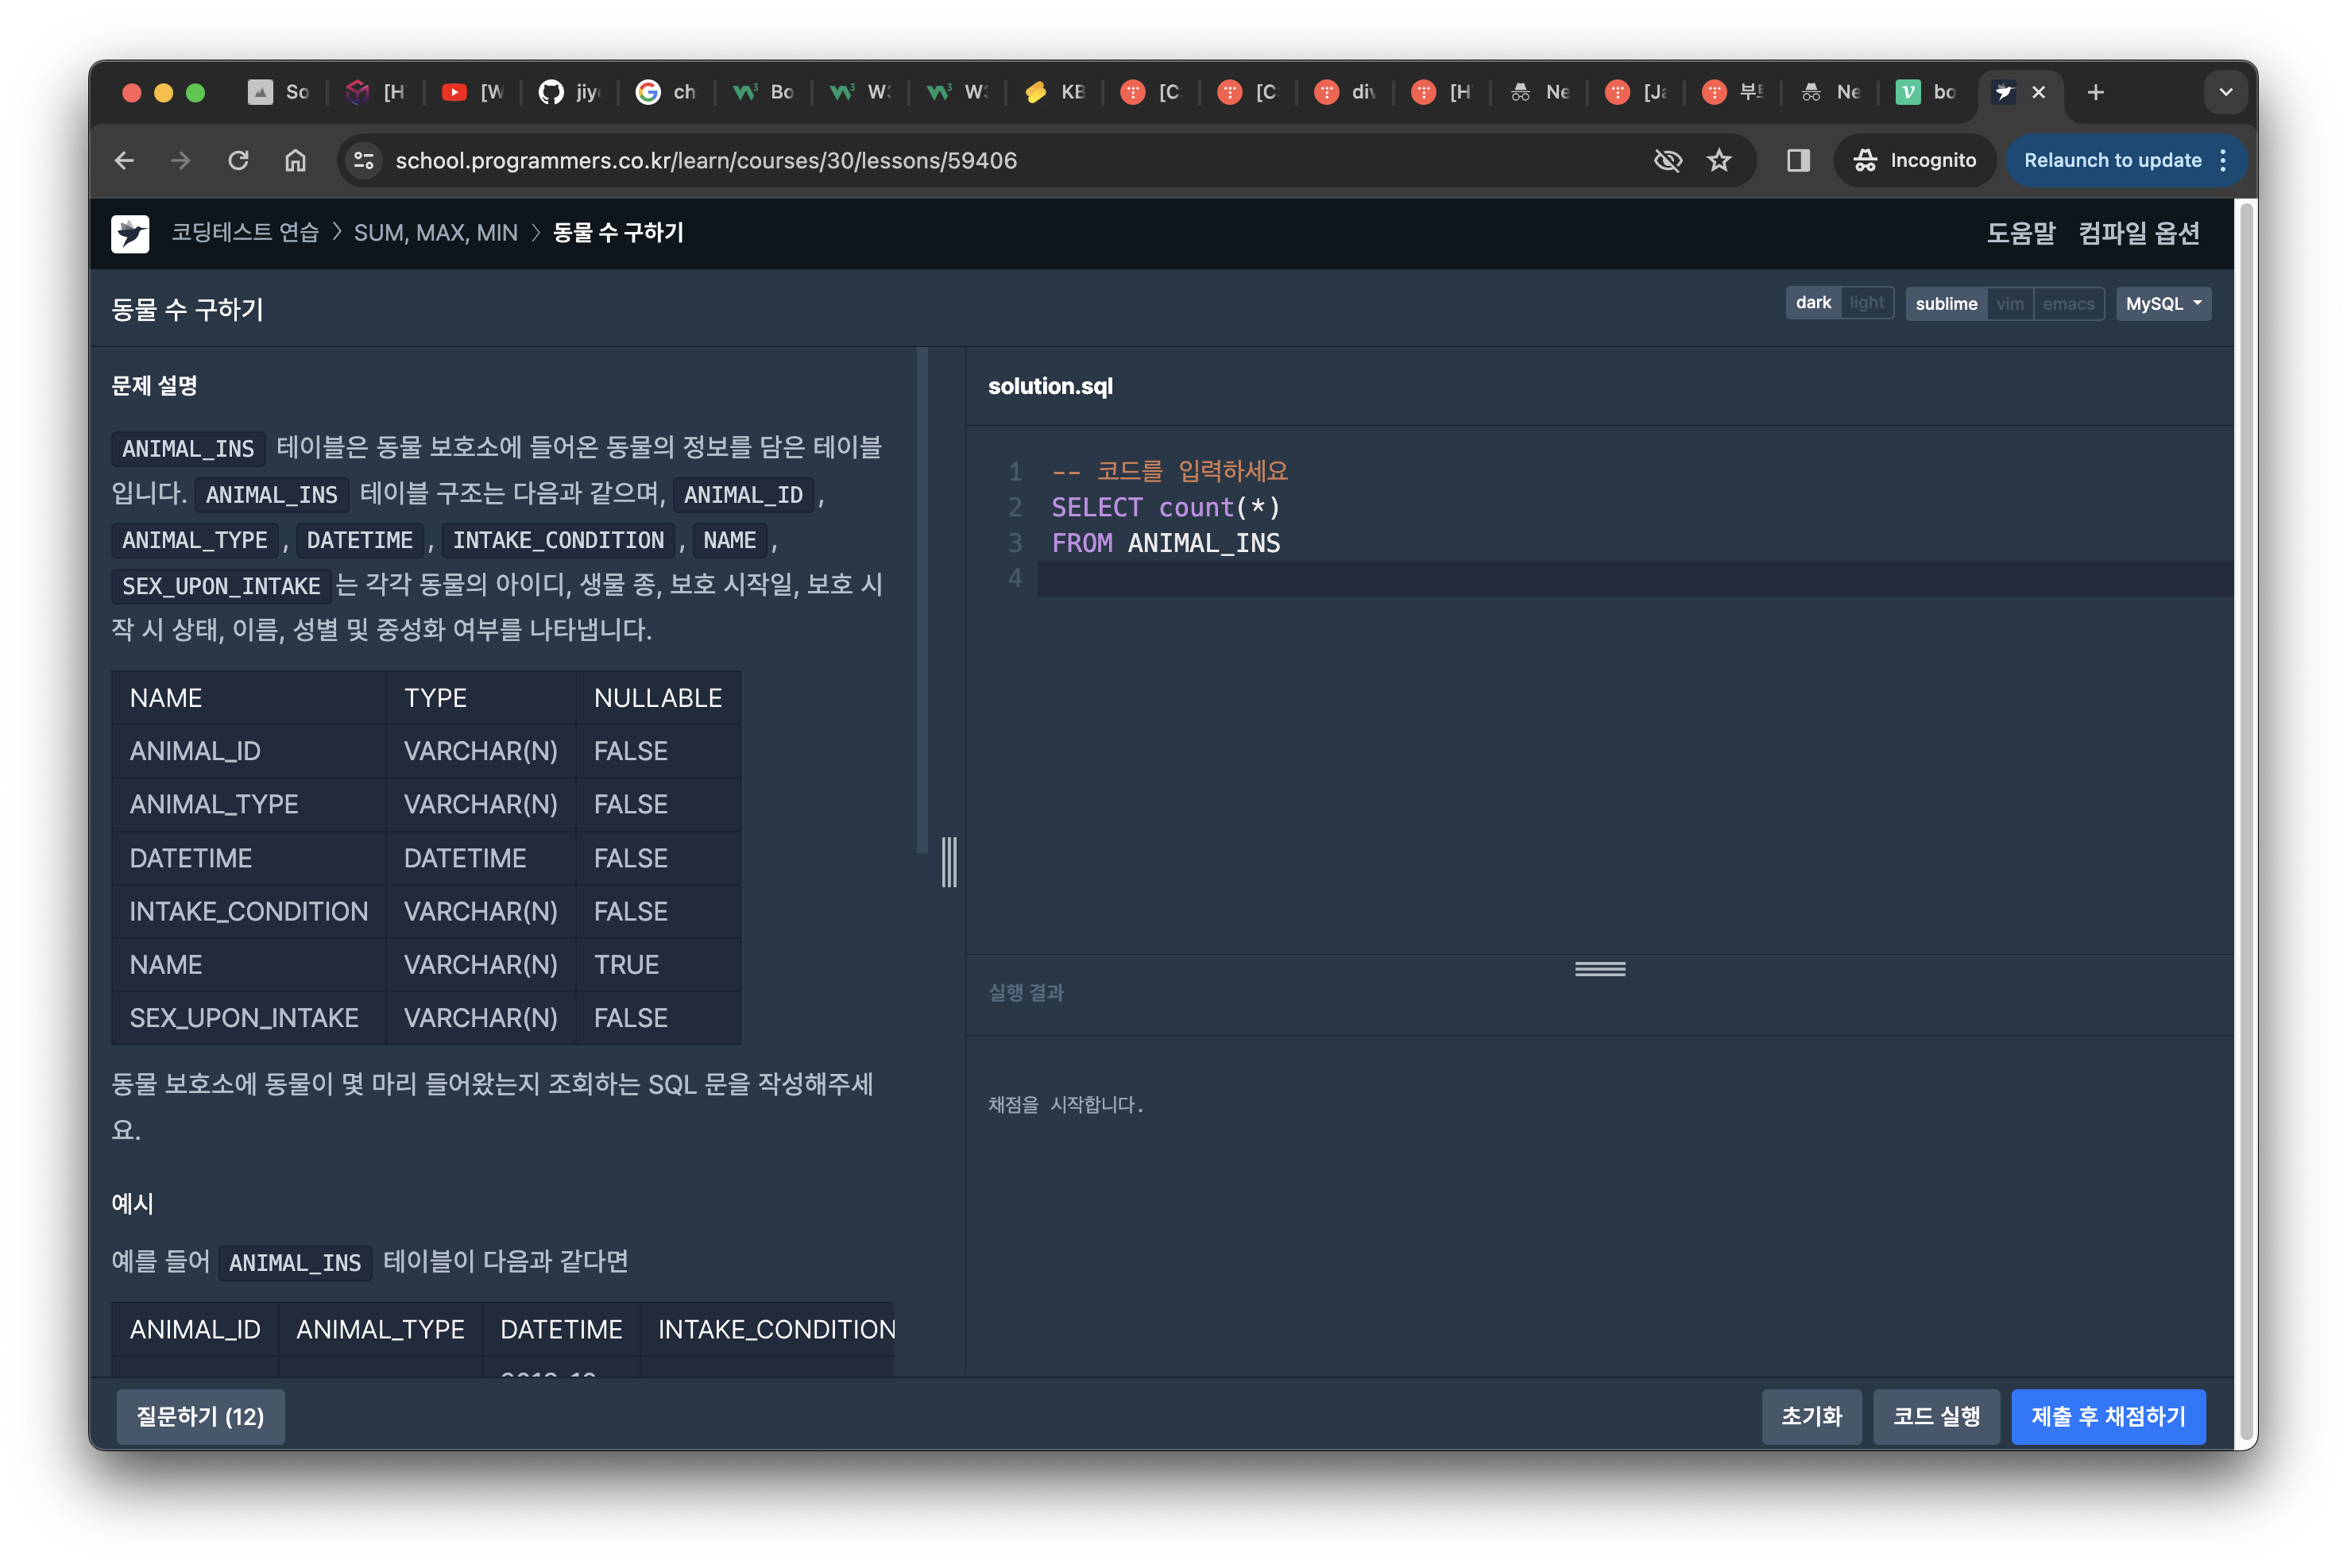Switch the editor theme to light

click(x=1866, y=303)
